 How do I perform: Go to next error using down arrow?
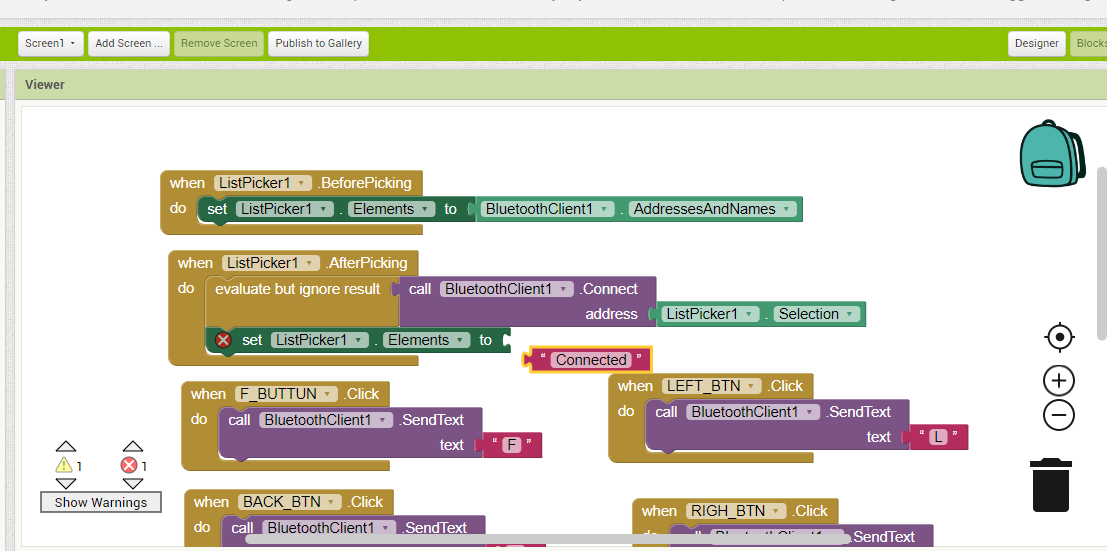point(134,484)
